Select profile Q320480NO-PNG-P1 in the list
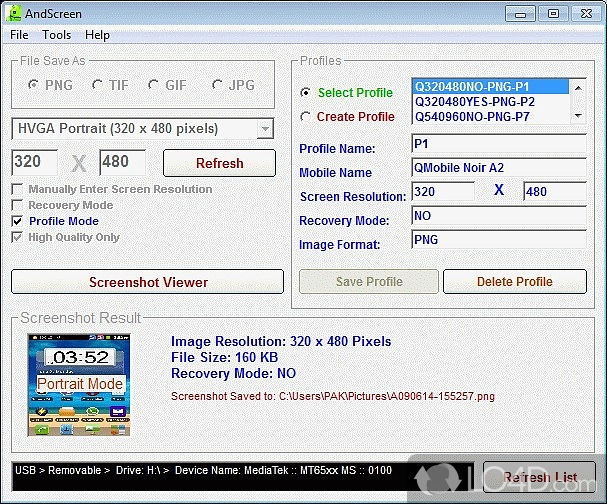The image size is (607, 504). click(490, 87)
